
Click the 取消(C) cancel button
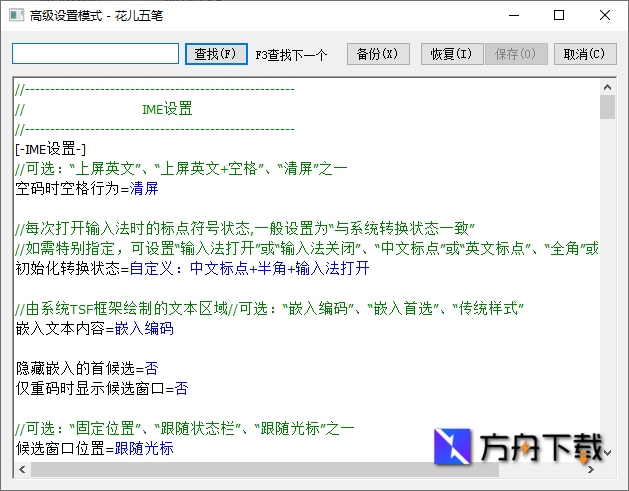click(585, 54)
